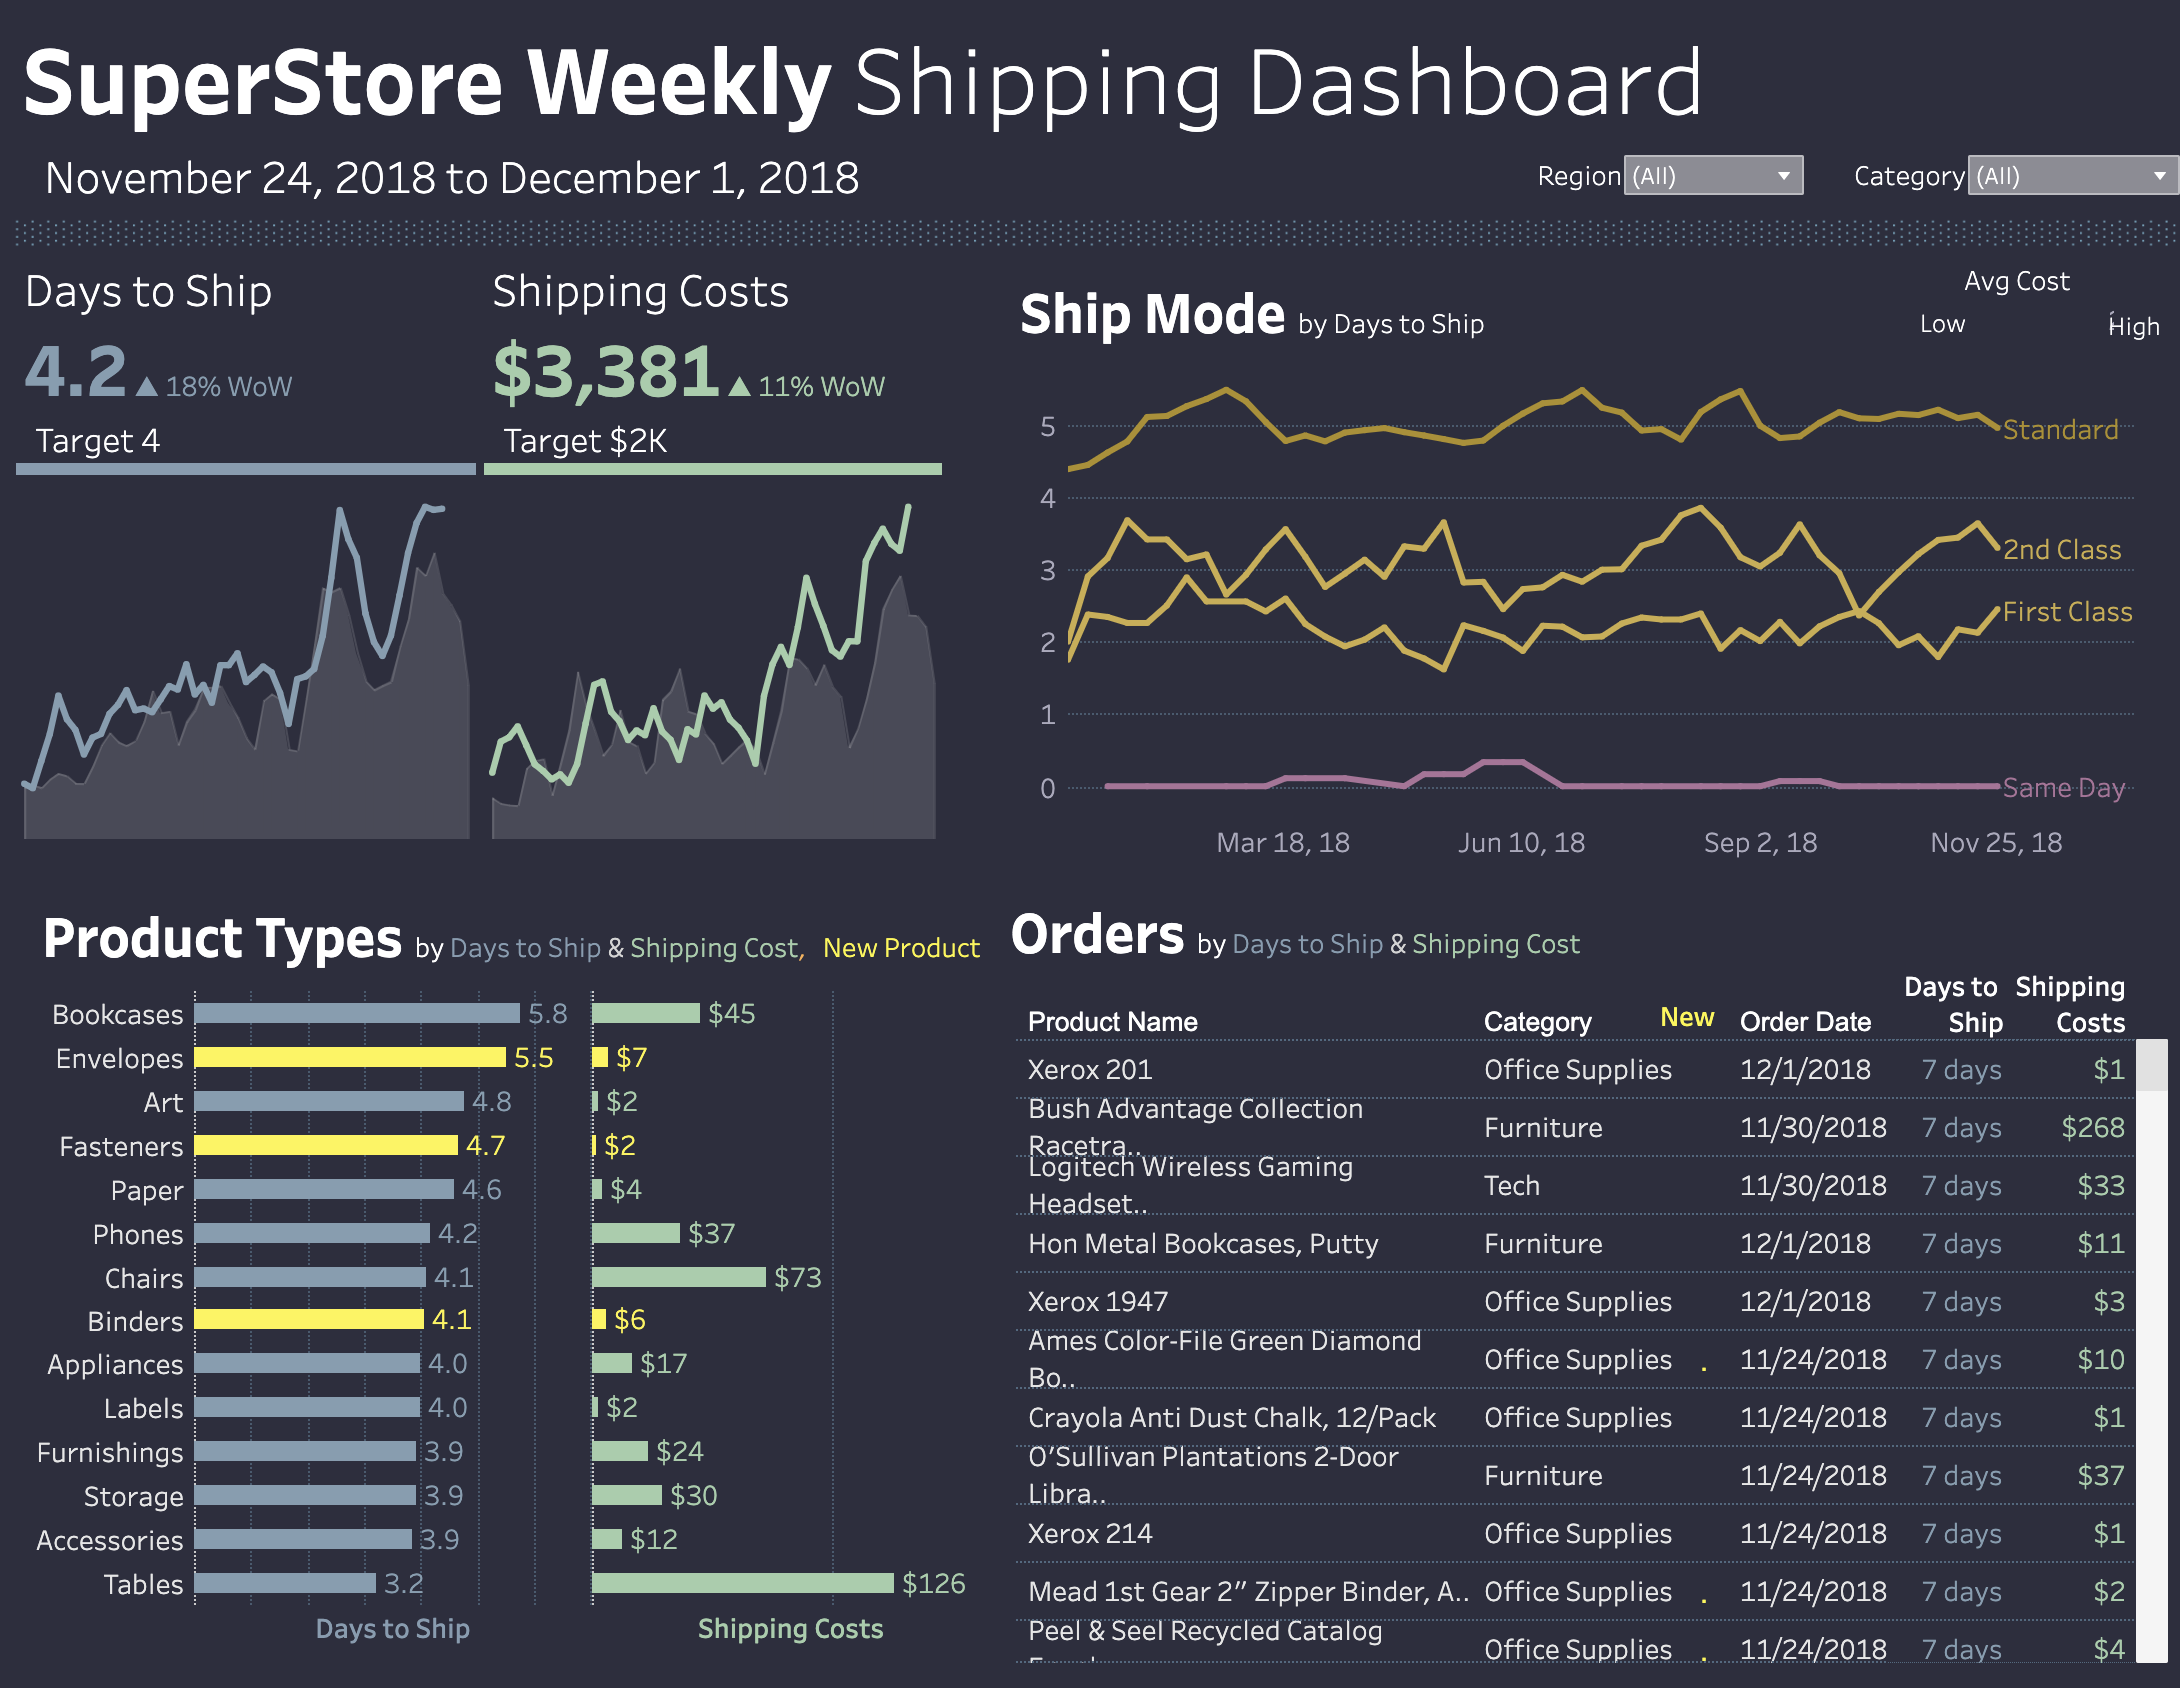Click the Art product type label
The image size is (2180, 1688).
click(x=163, y=1102)
